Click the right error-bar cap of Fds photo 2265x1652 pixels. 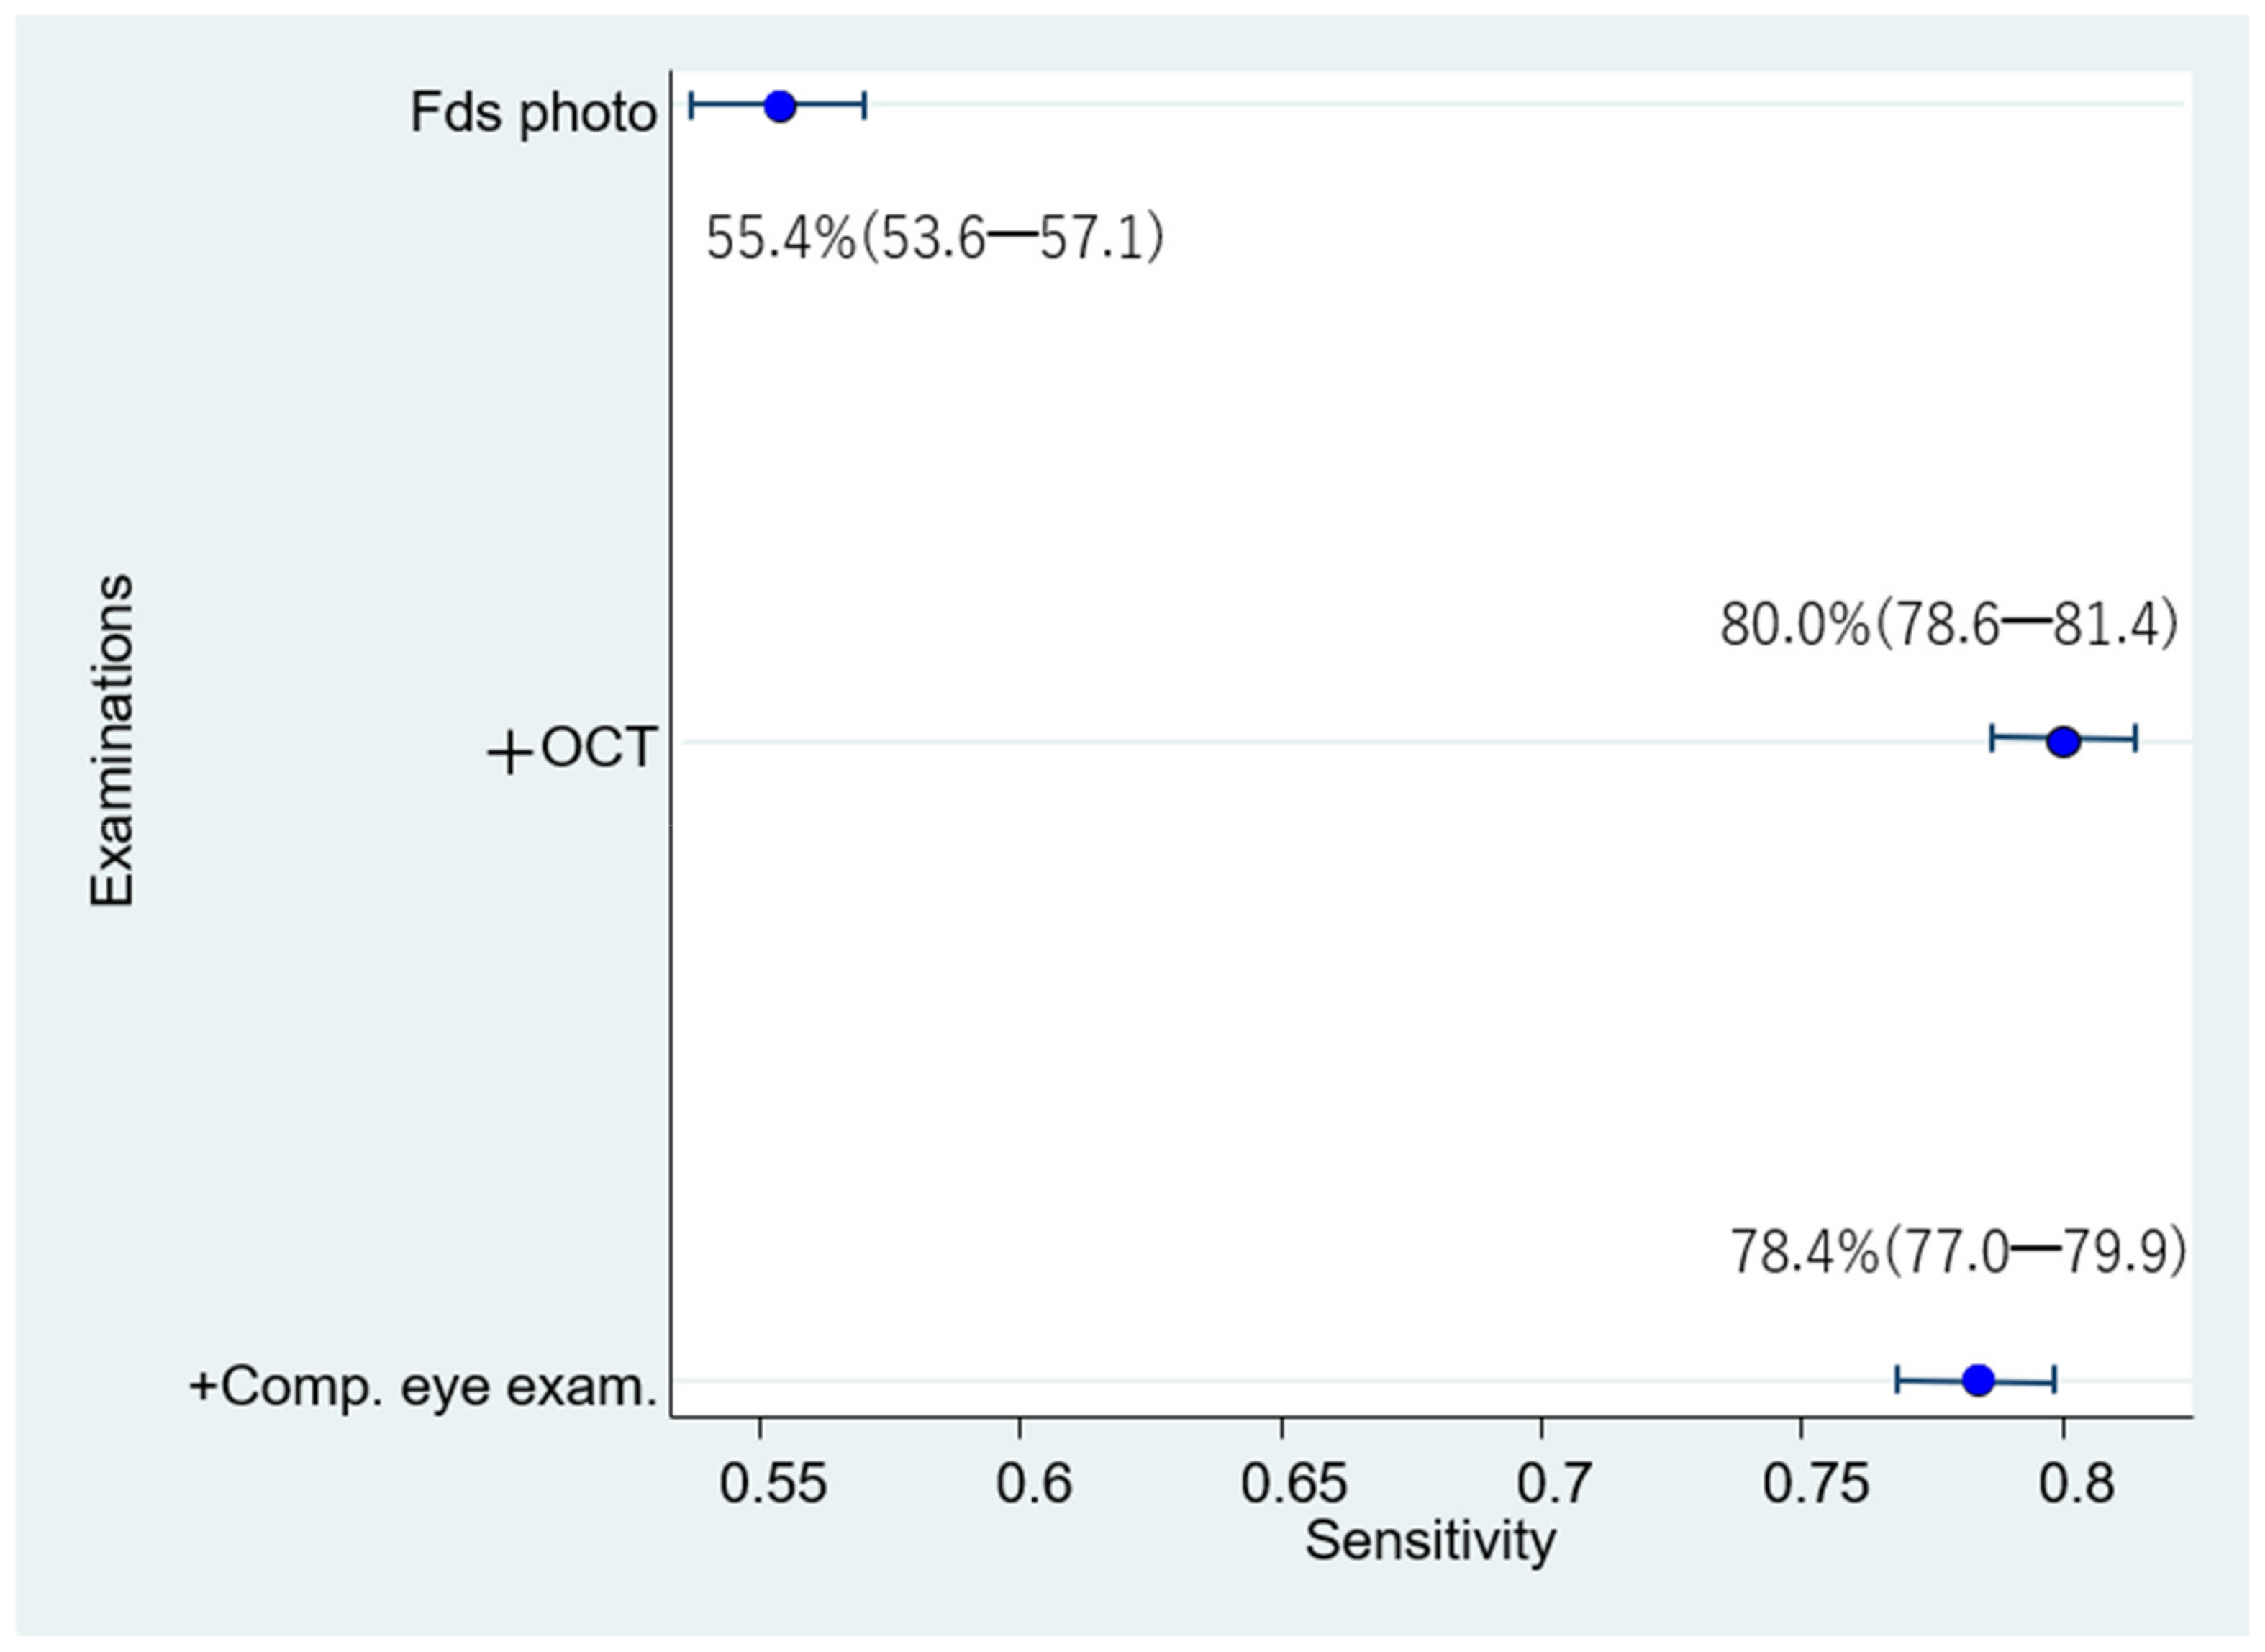(x=864, y=105)
